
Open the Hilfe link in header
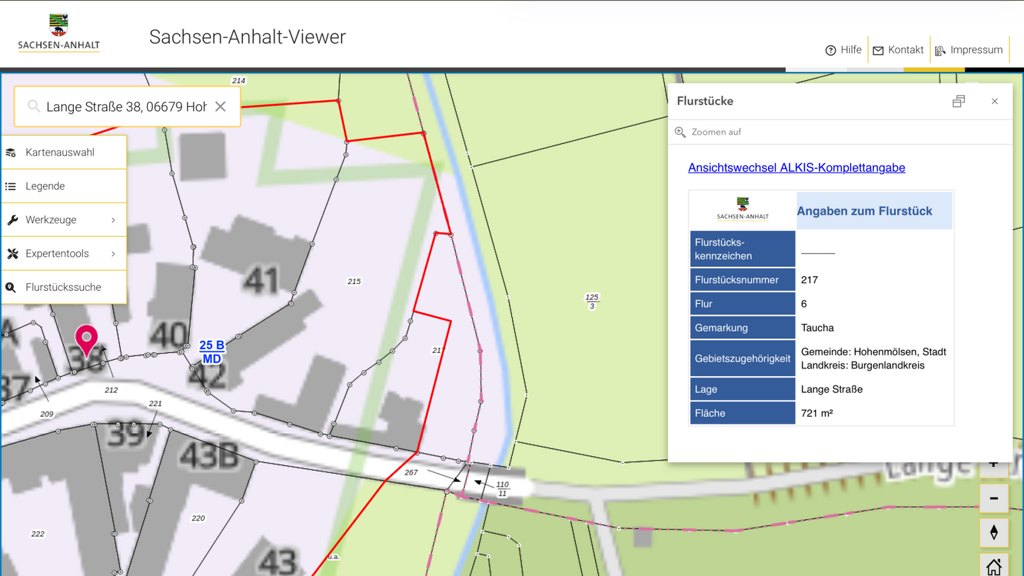pyautogui.click(x=843, y=50)
